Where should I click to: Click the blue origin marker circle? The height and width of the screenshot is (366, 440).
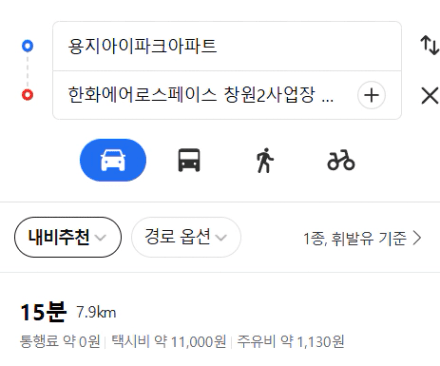[28, 46]
